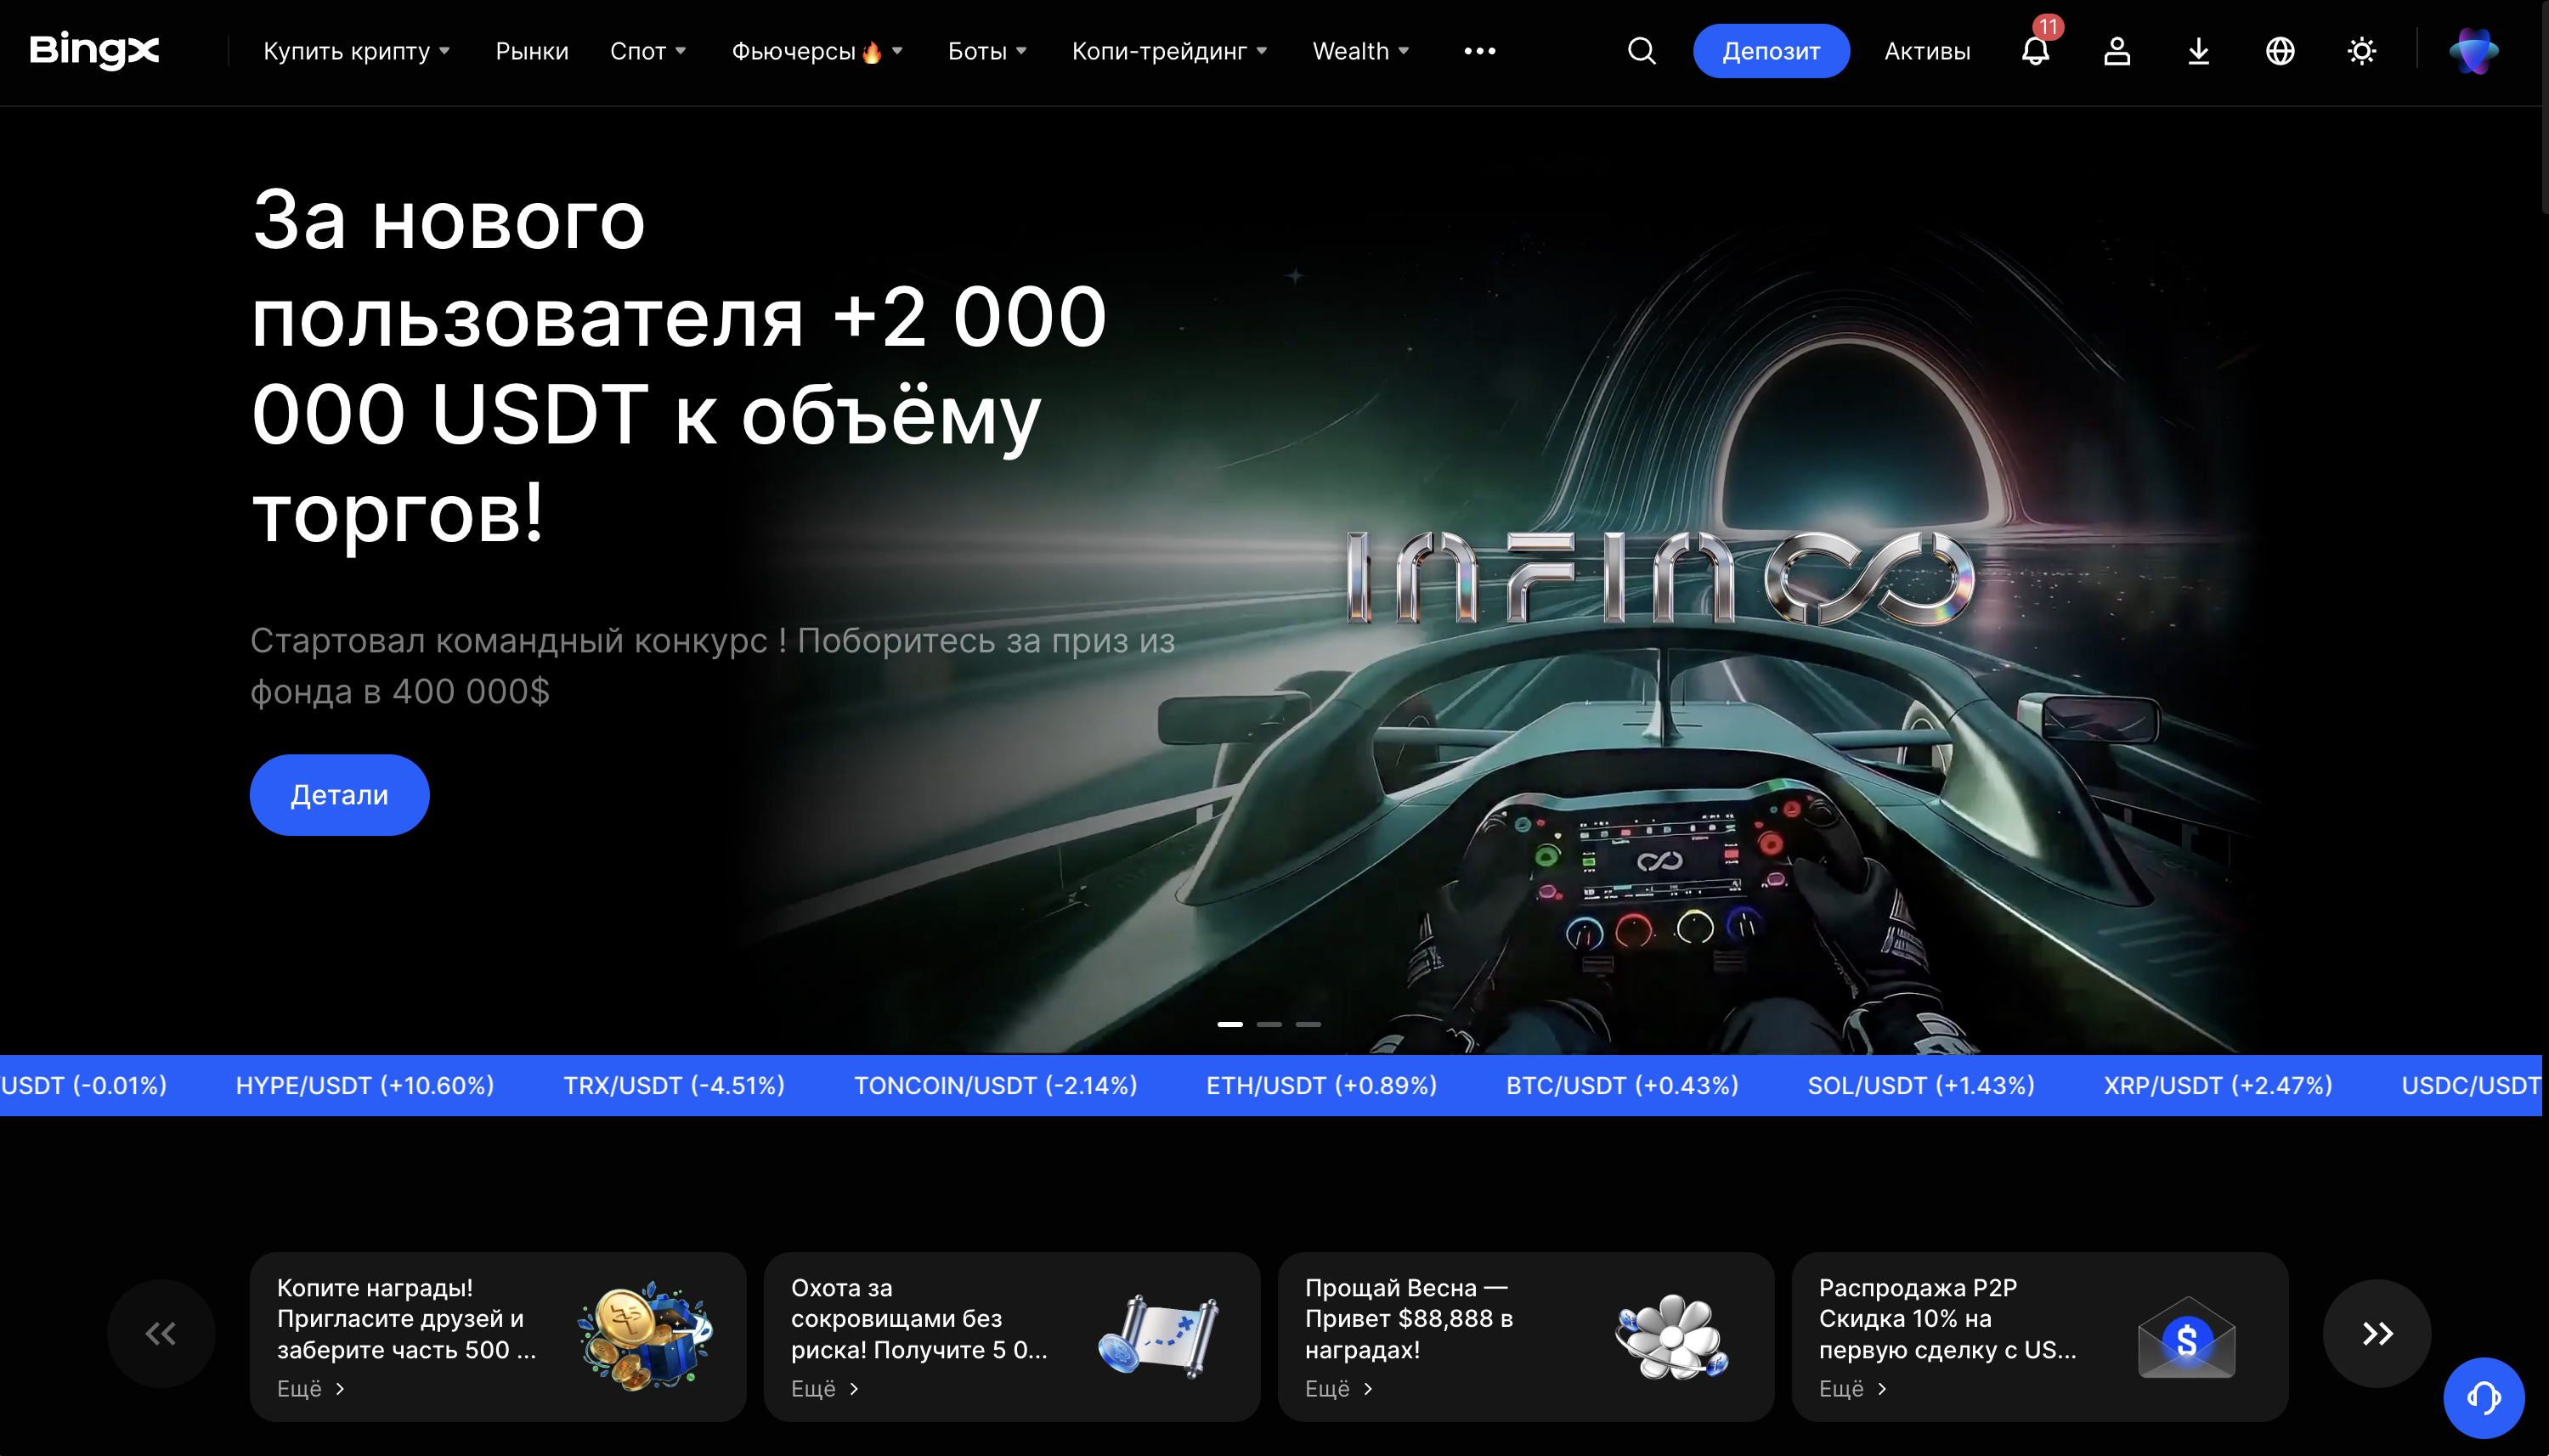2549x1456 pixels.
Task: Click the Детали button
Action: (x=339, y=795)
